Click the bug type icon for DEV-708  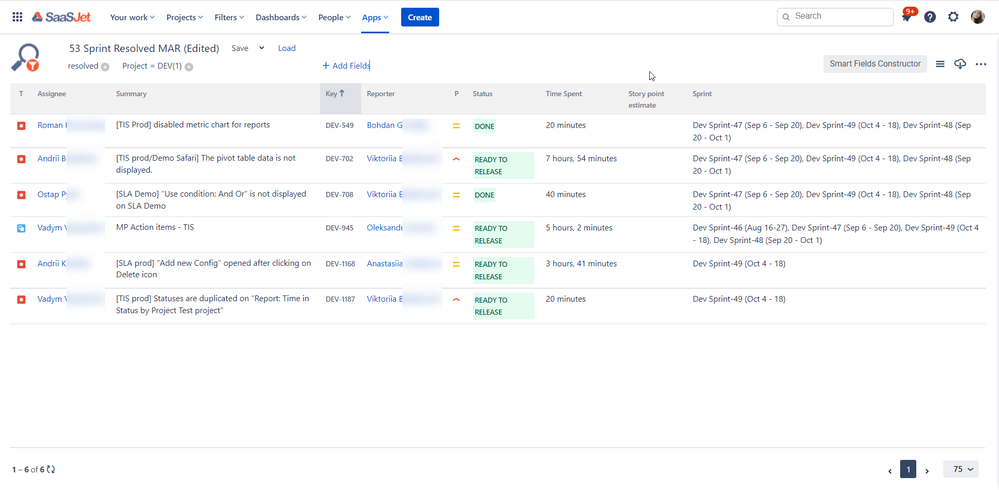coord(21,195)
